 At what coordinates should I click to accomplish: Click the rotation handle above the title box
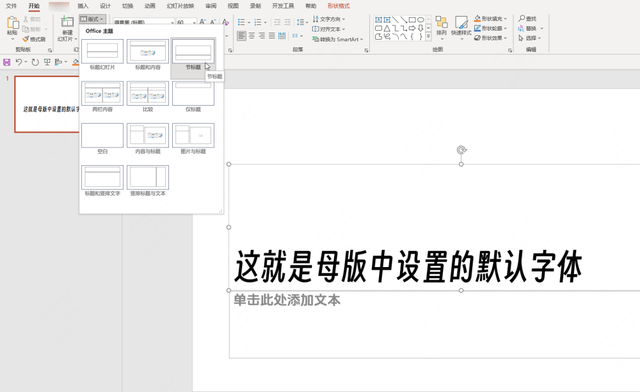click(x=461, y=150)
